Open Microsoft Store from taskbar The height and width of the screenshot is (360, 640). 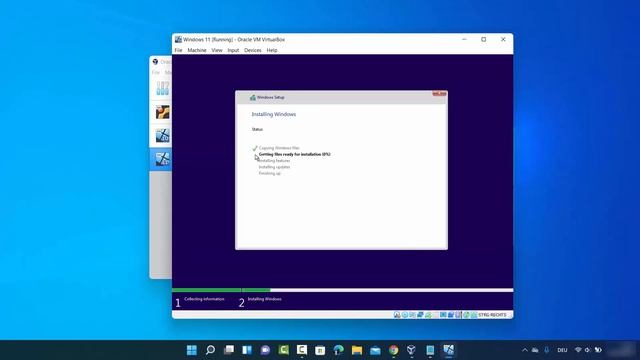[320, 350]
